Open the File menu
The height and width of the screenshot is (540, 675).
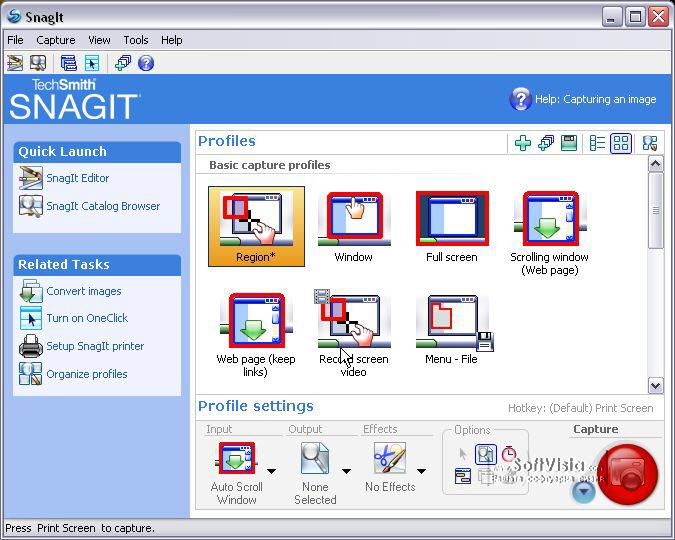click(15, 40)
